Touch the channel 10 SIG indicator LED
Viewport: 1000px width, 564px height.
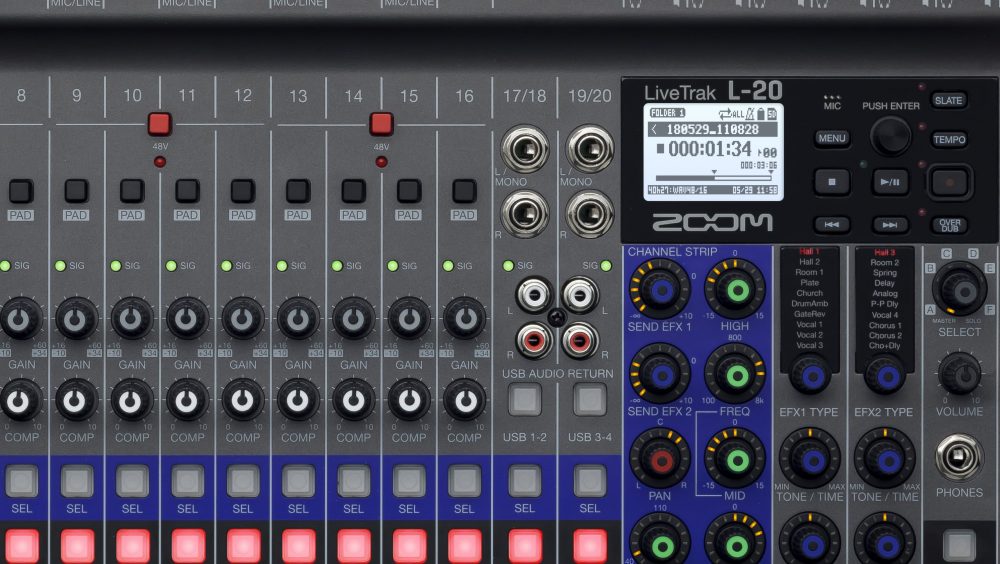pos(115,265)
